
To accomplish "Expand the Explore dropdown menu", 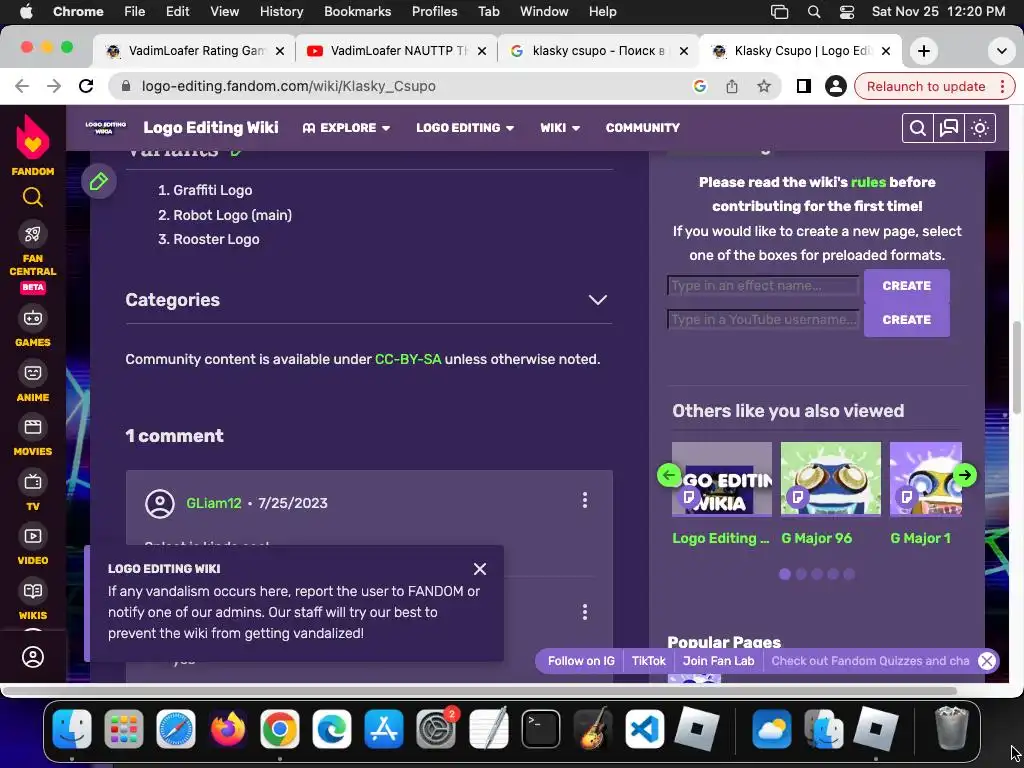I will [x=346, y=128].
